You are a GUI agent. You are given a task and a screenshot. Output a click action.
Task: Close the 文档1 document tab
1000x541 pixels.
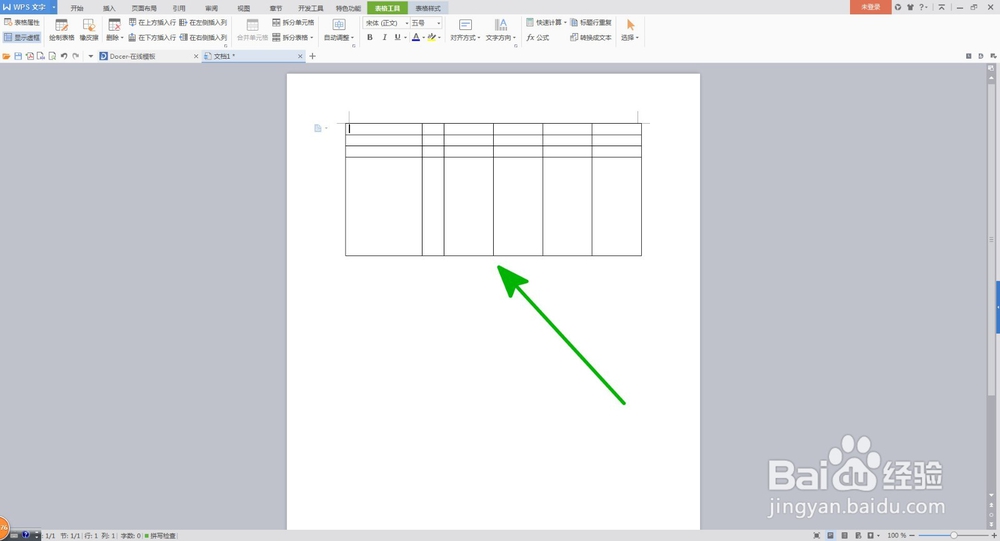pos(300,56)
